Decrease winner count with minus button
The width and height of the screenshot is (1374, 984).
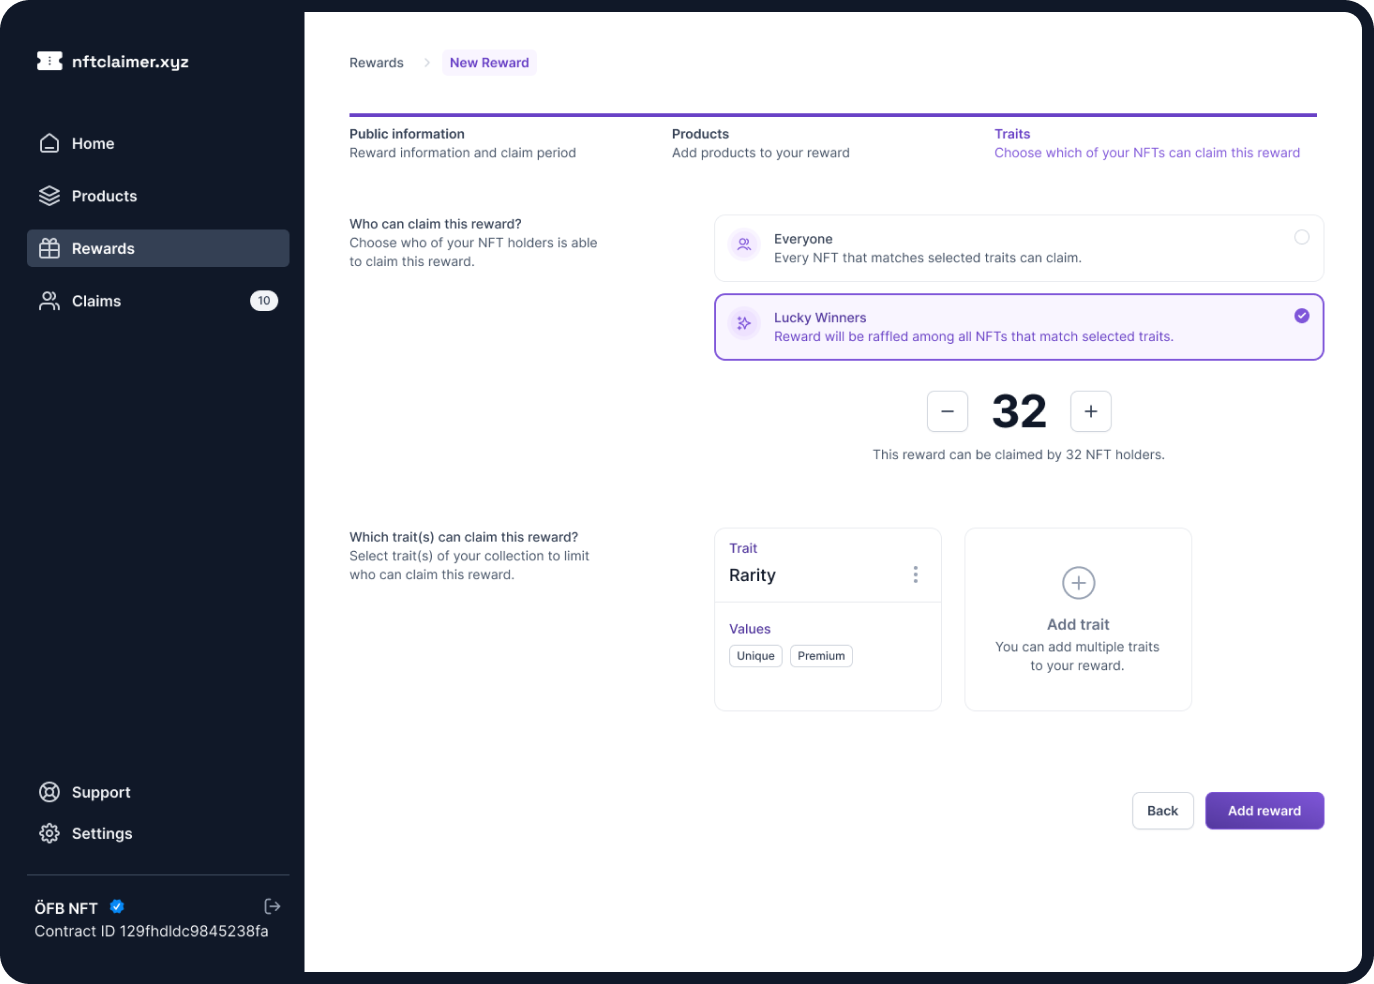(947, 411)
